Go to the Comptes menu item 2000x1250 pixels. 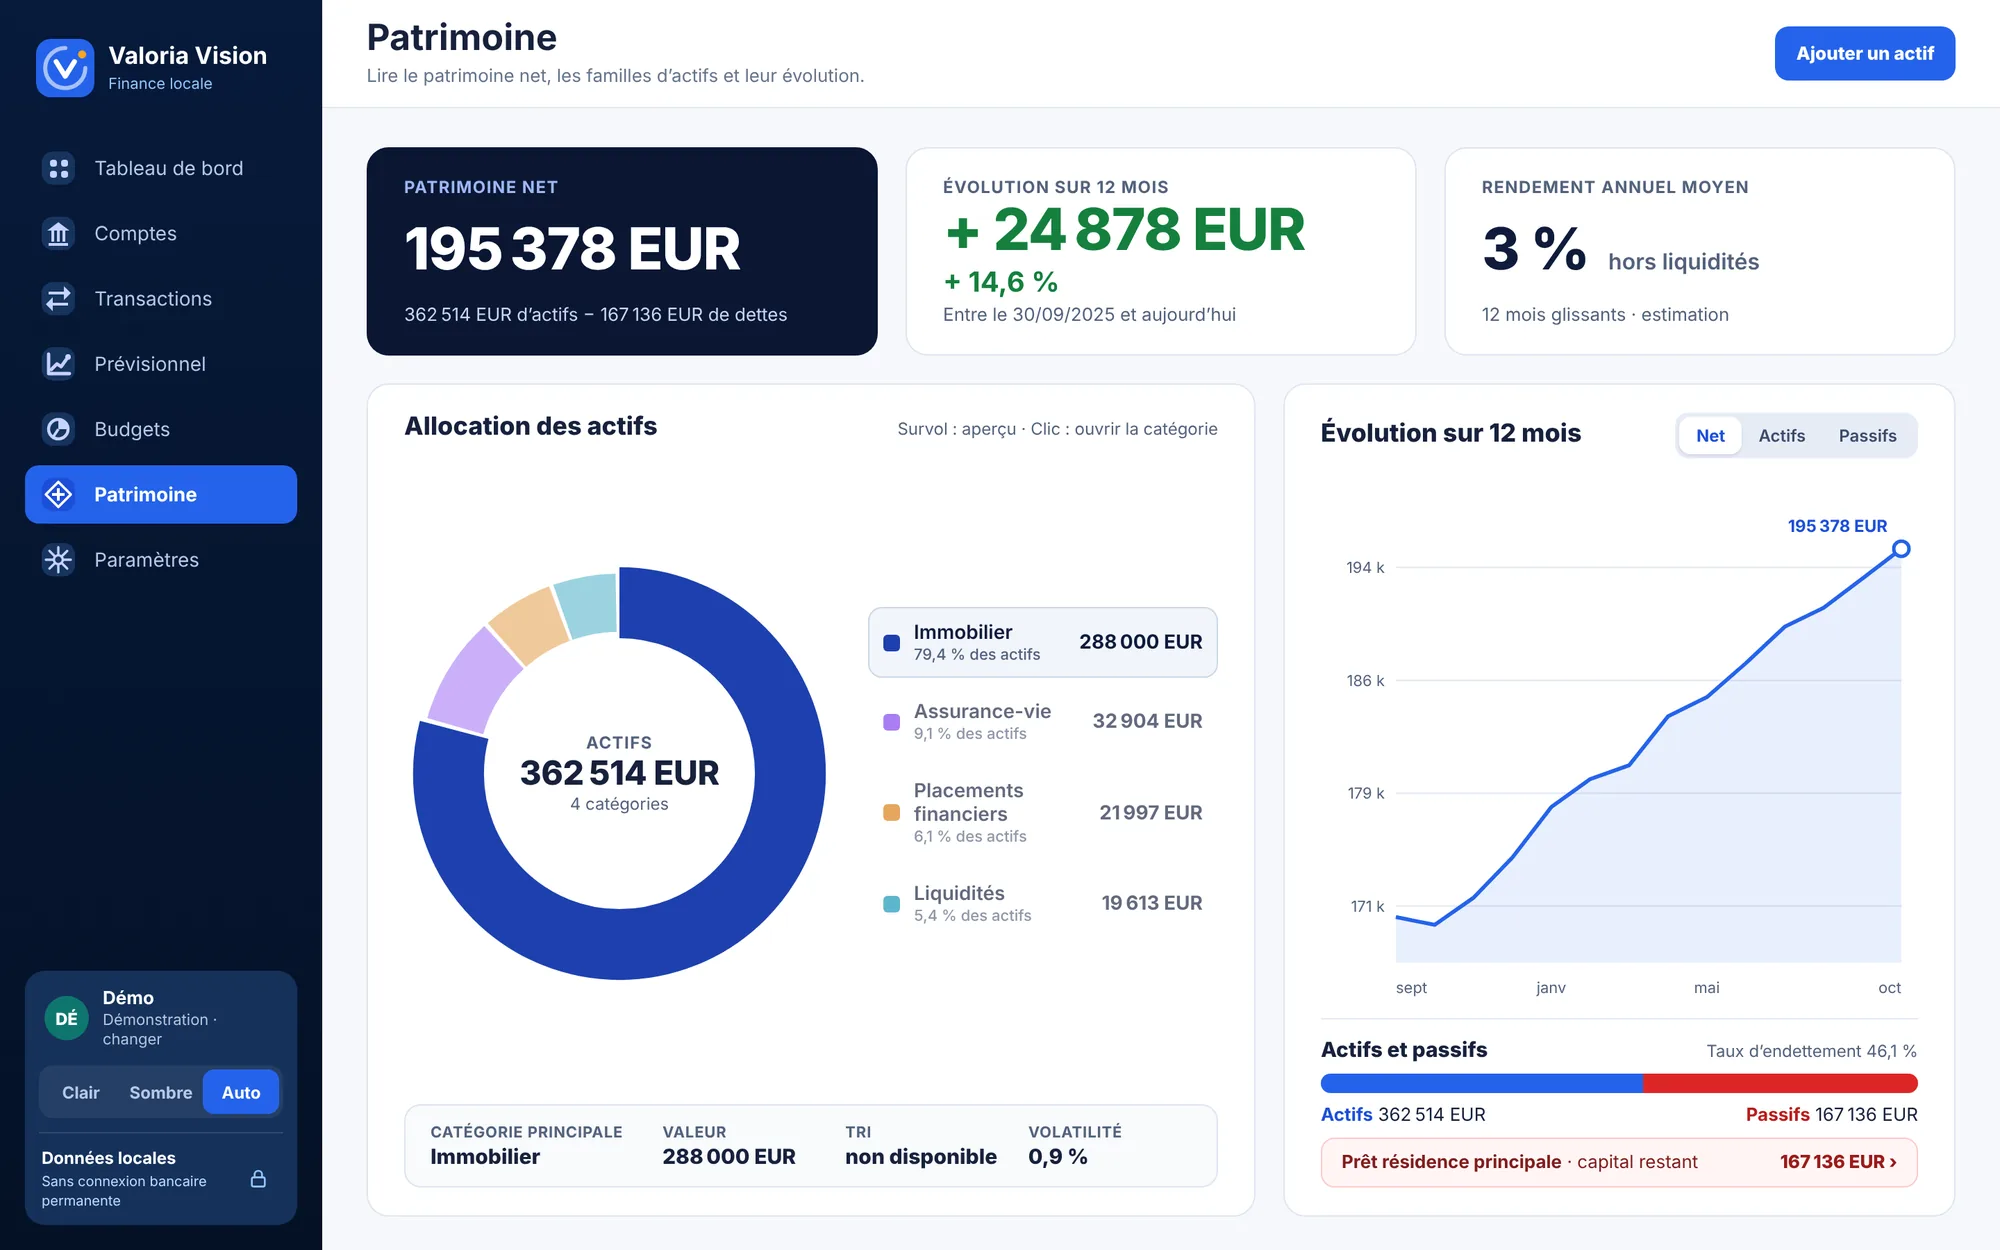point(161,233)
